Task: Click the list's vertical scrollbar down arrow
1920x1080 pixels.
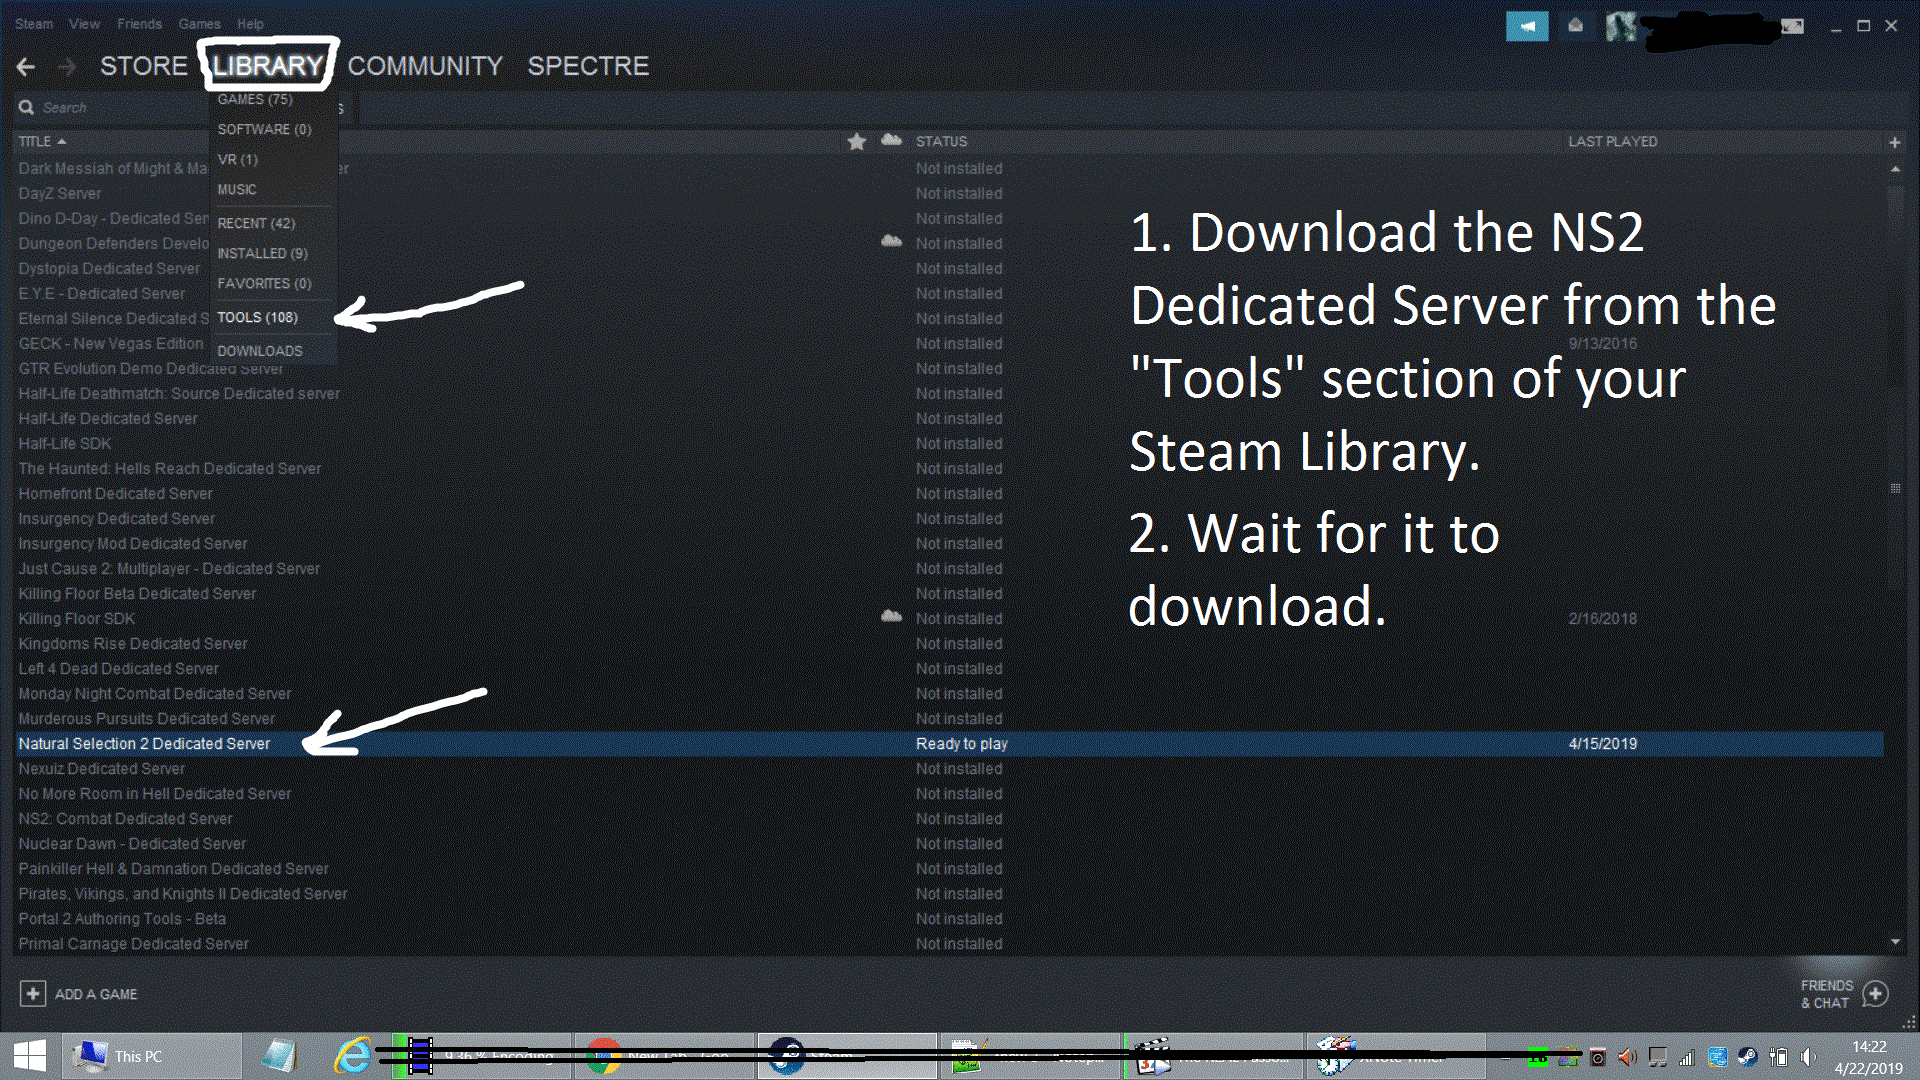Action: coord(1895,942)
